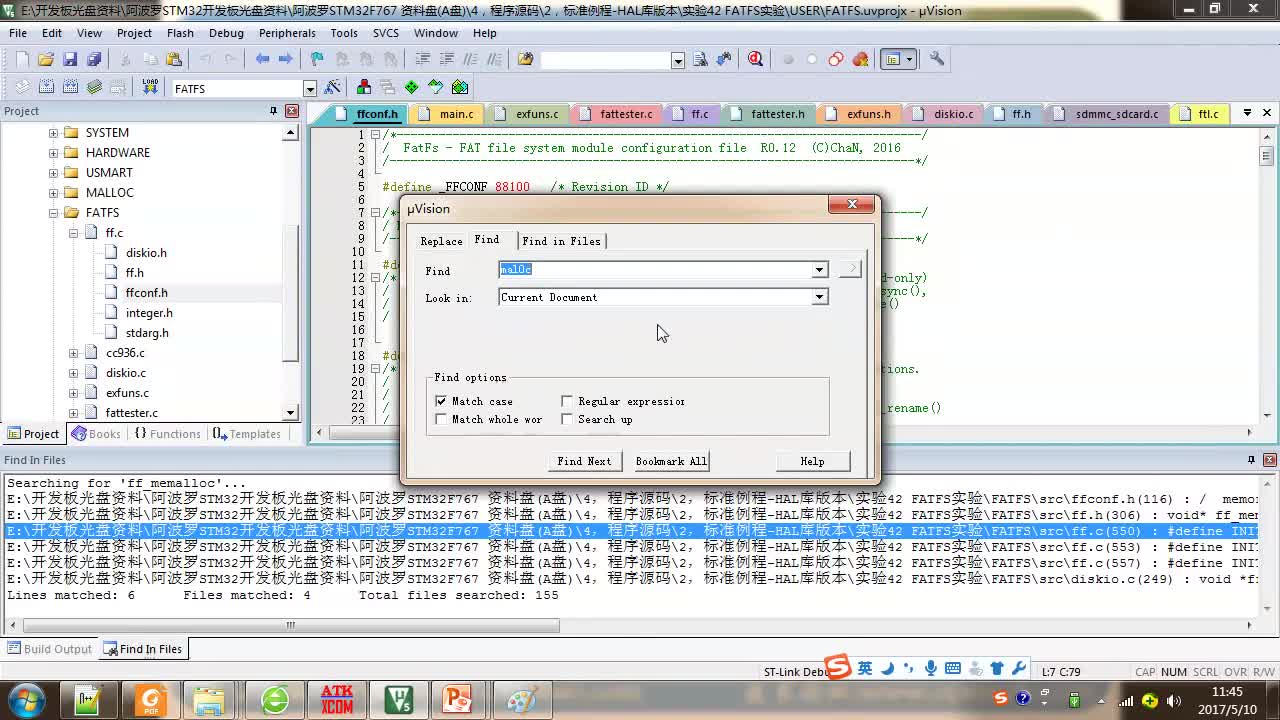Enable Match whole word checkbox
The height and width of the screenshot is (720, 1280).
click(441, 419)
